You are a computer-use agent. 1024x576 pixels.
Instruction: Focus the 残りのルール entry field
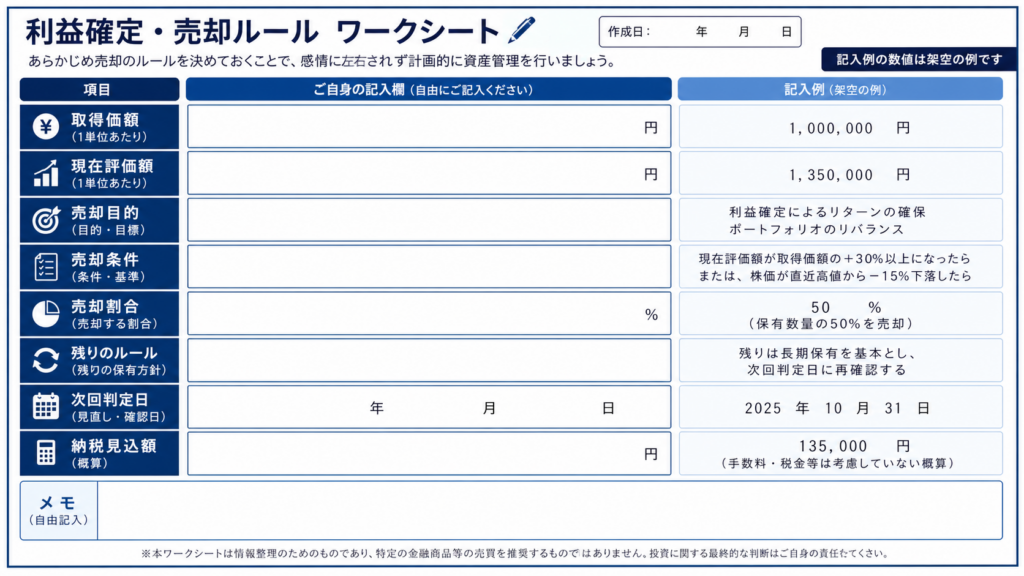[x=429, y=360]
